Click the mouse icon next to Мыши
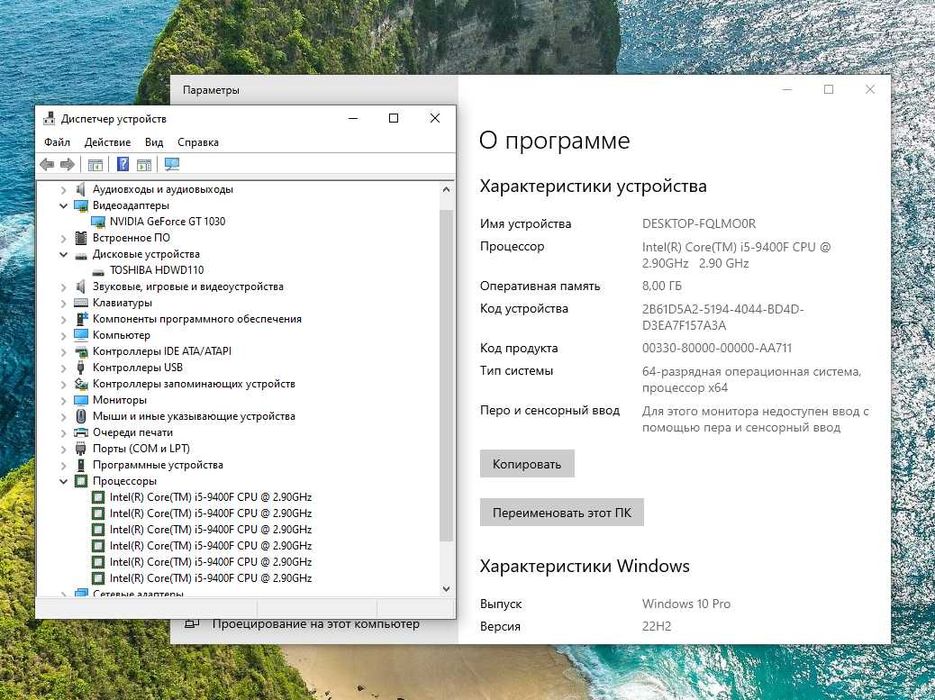The image size is (935, 700). coord(81,416)
